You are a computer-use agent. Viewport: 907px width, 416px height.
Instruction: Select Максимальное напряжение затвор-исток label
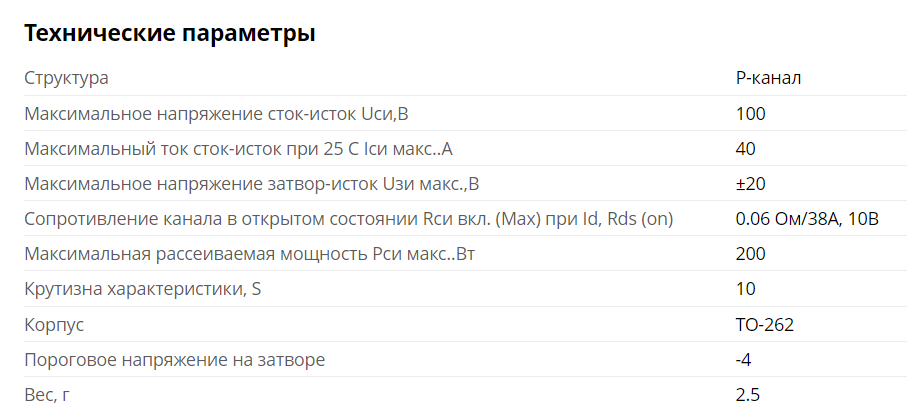pos(252,184)
